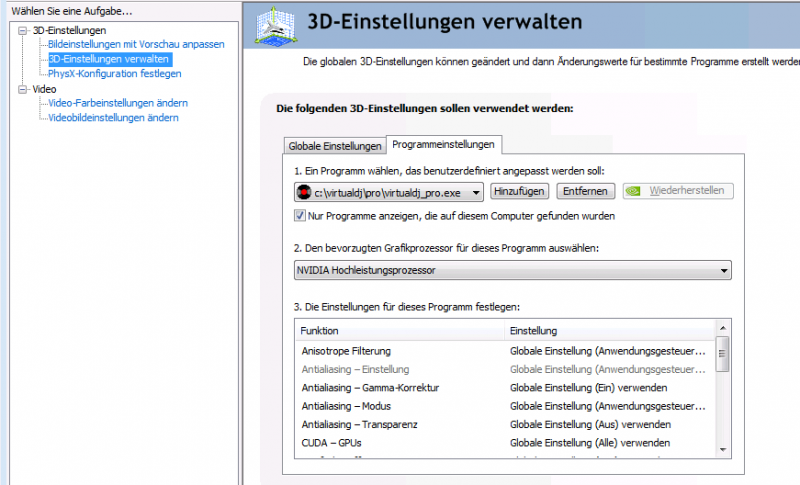Image resolution: width=800 pixels, height=485 pixels.
Task: Collapse the 3D-Einstellungen tree node
Action: pyautogui.click(x=24, y=31)
